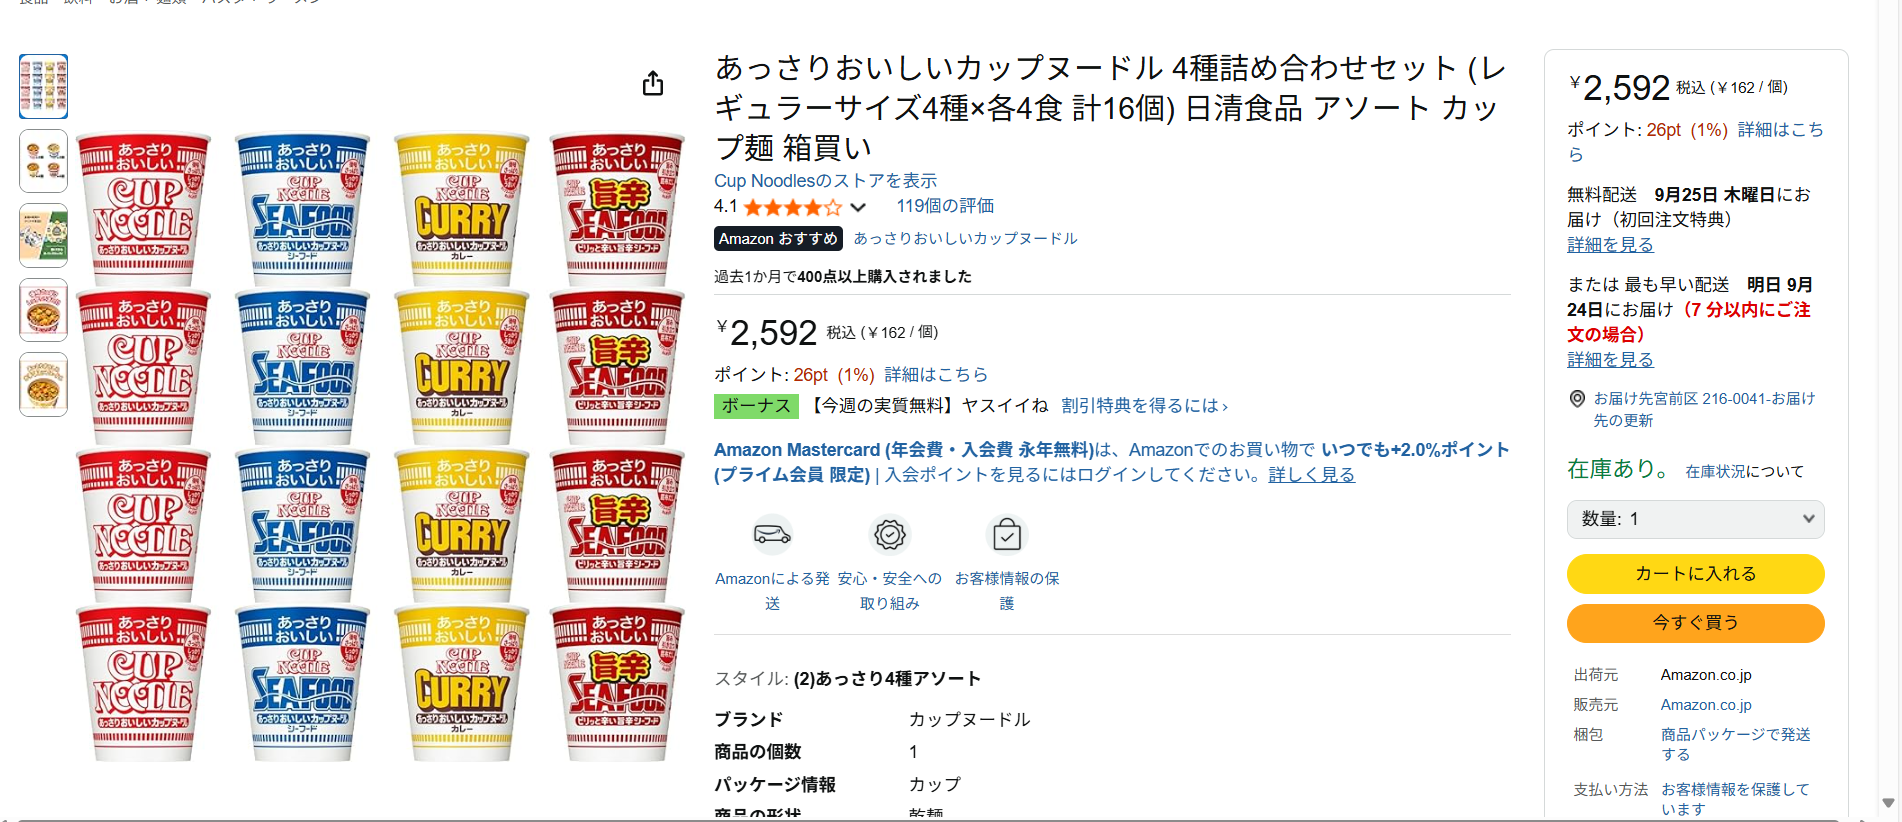This screenshot has width=1902, height=822.
Task: Select the third product thumbnail image
Action: coord(44,235)
